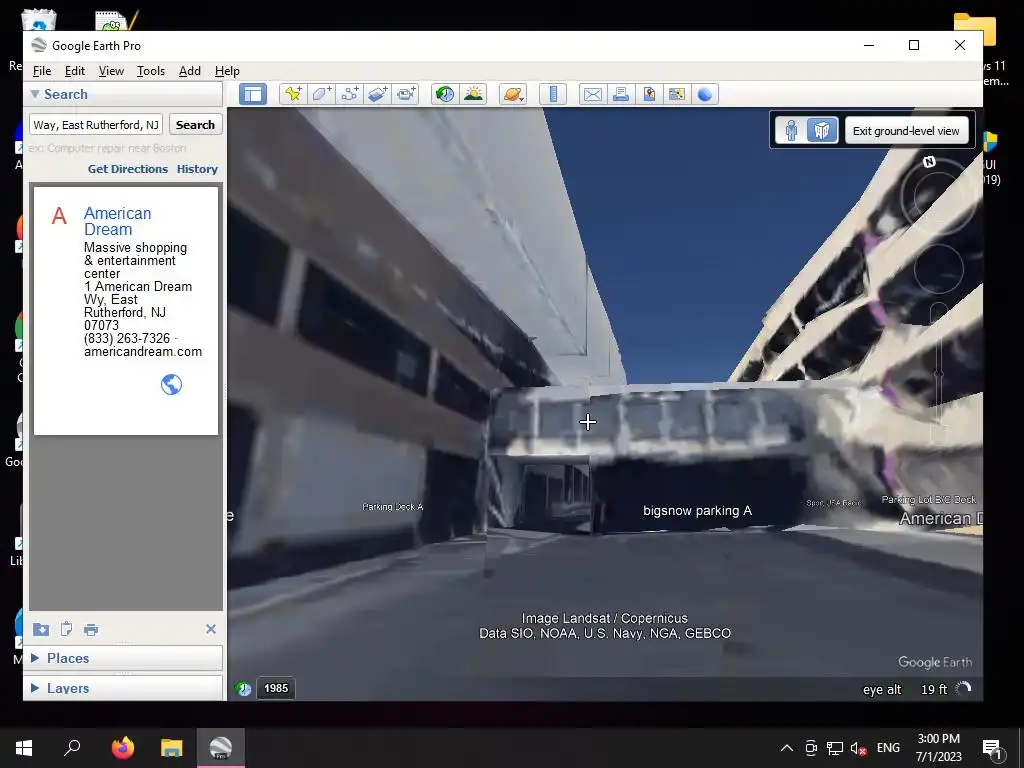
Task: Open the Edit menu
Action: tap(74, 71)
